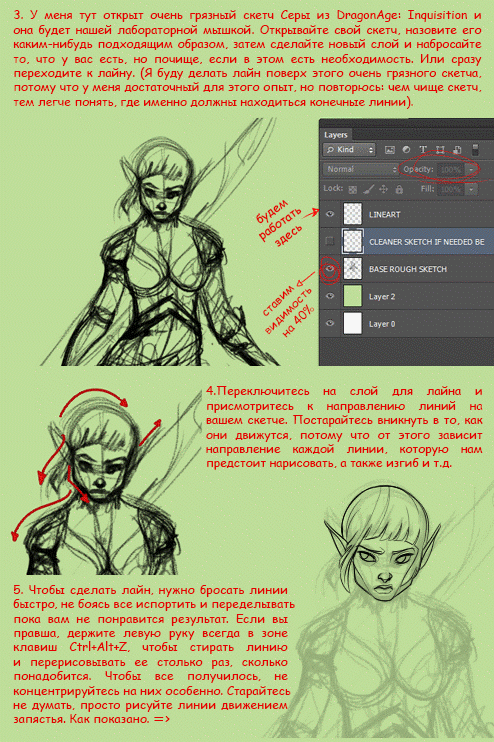Viewport: 494px width, 742px height.
Task: Lock image pixels brush icon
Action: (x=368, y=189)
